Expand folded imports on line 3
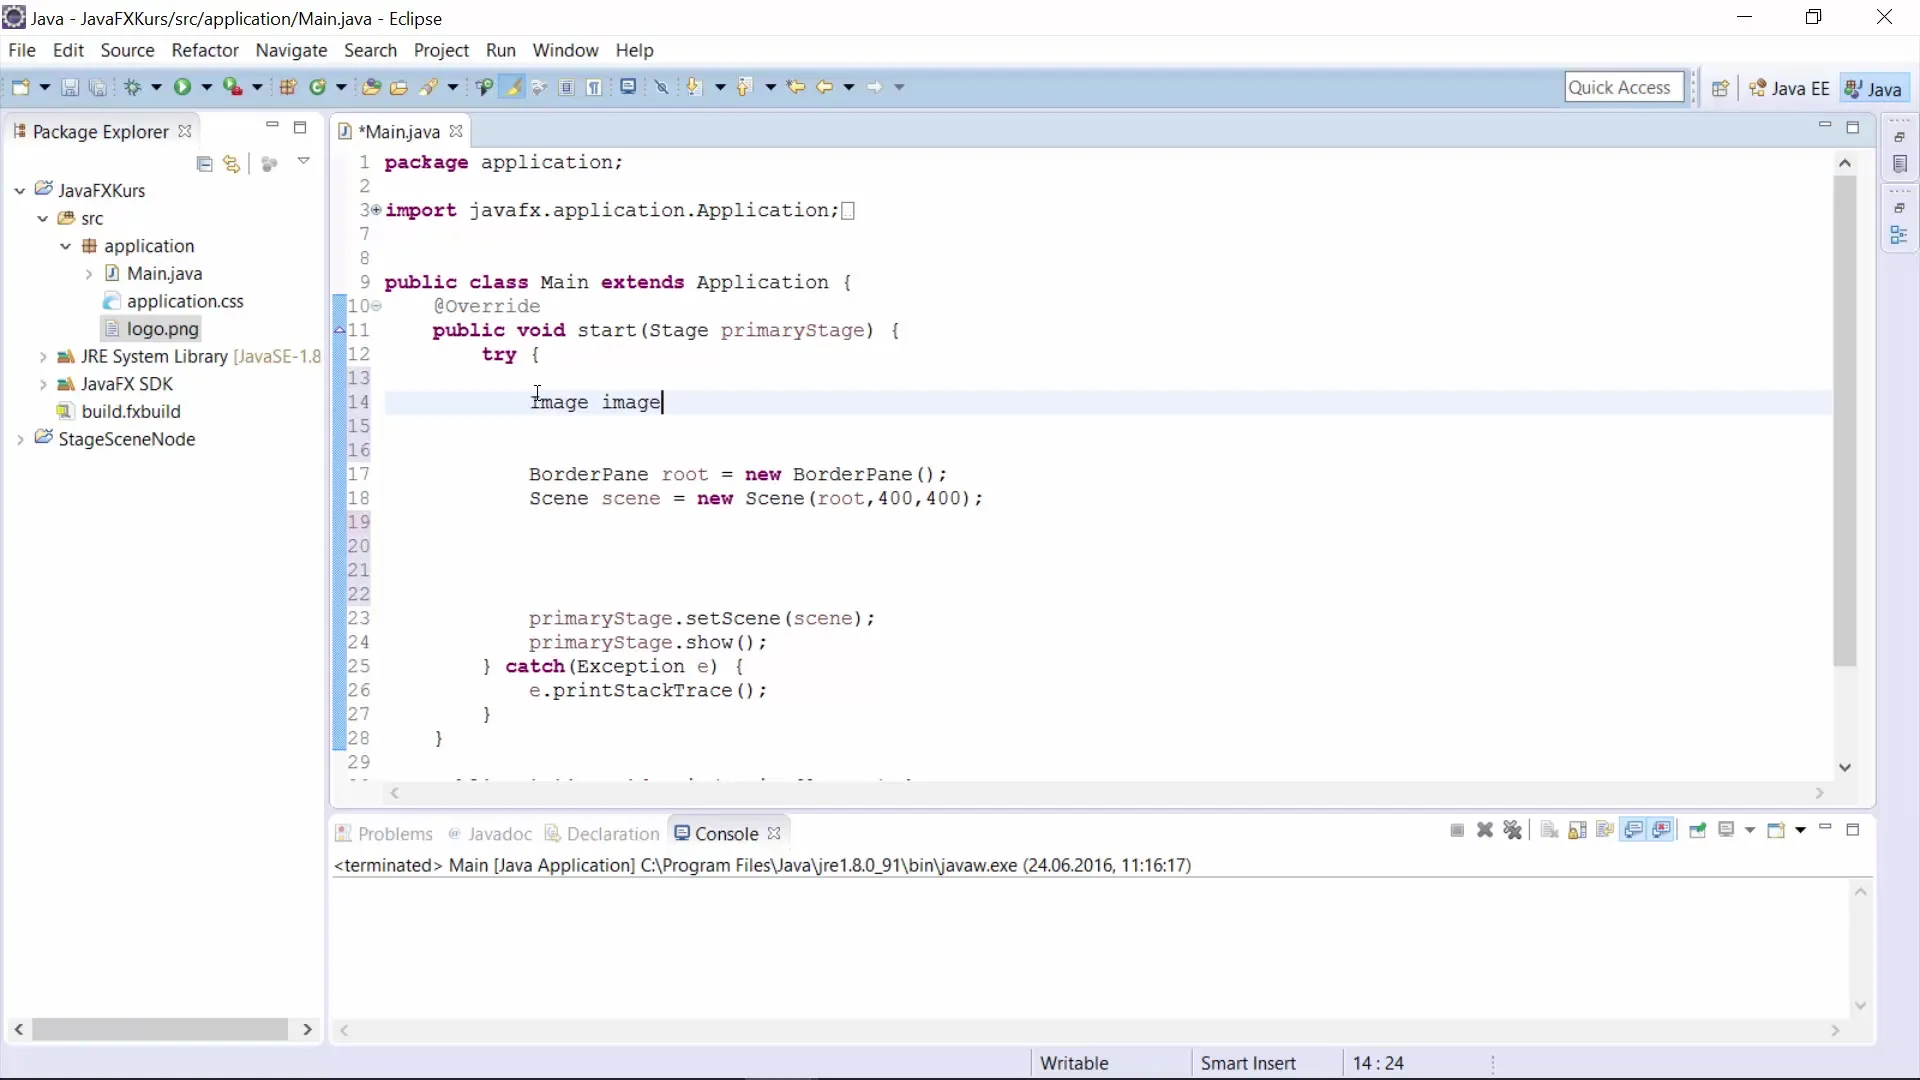The width and height of the screenshot is (1920, 1080). coord(375,210)
